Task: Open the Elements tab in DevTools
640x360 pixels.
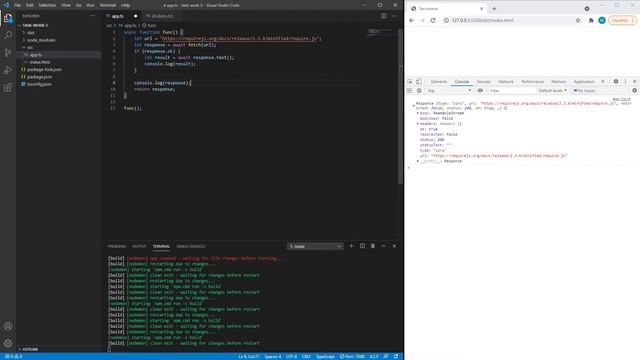Action: [439, 82]
